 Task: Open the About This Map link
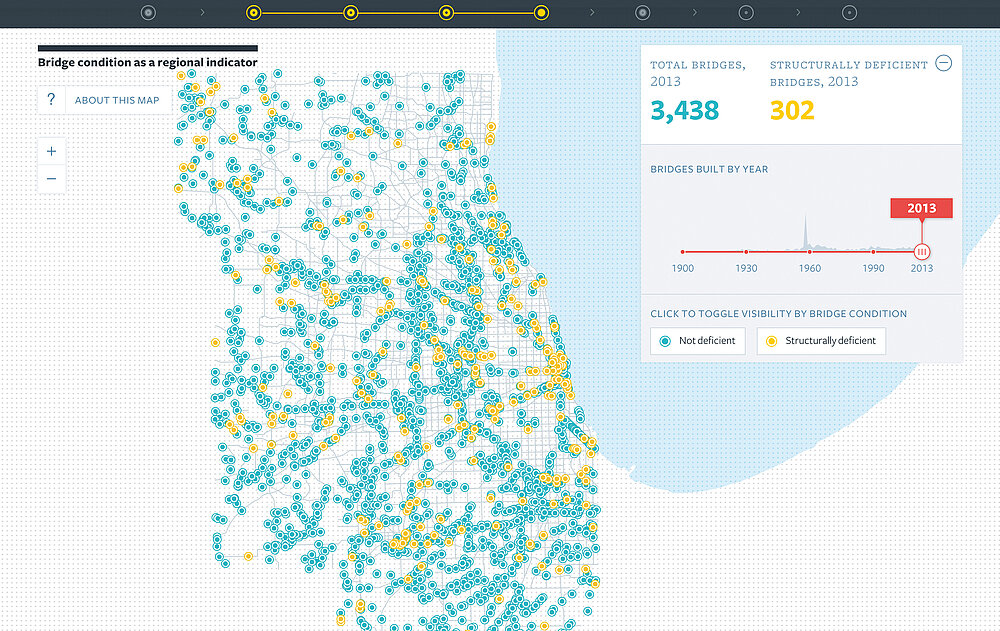(x=116, y=100)
